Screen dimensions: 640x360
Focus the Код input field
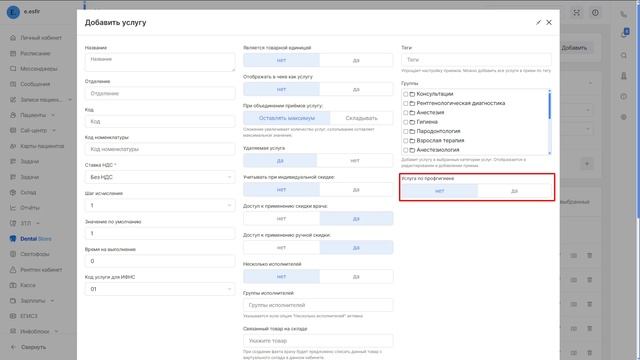(x=160, y=122)
